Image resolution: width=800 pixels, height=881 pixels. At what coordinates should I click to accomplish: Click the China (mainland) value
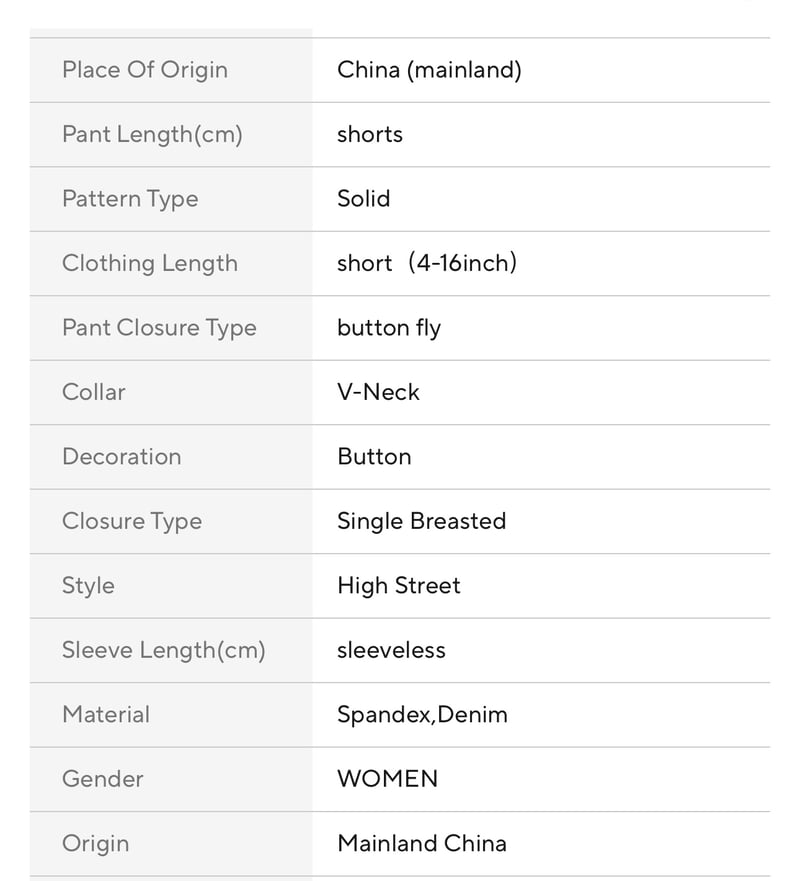coord(429,70)
